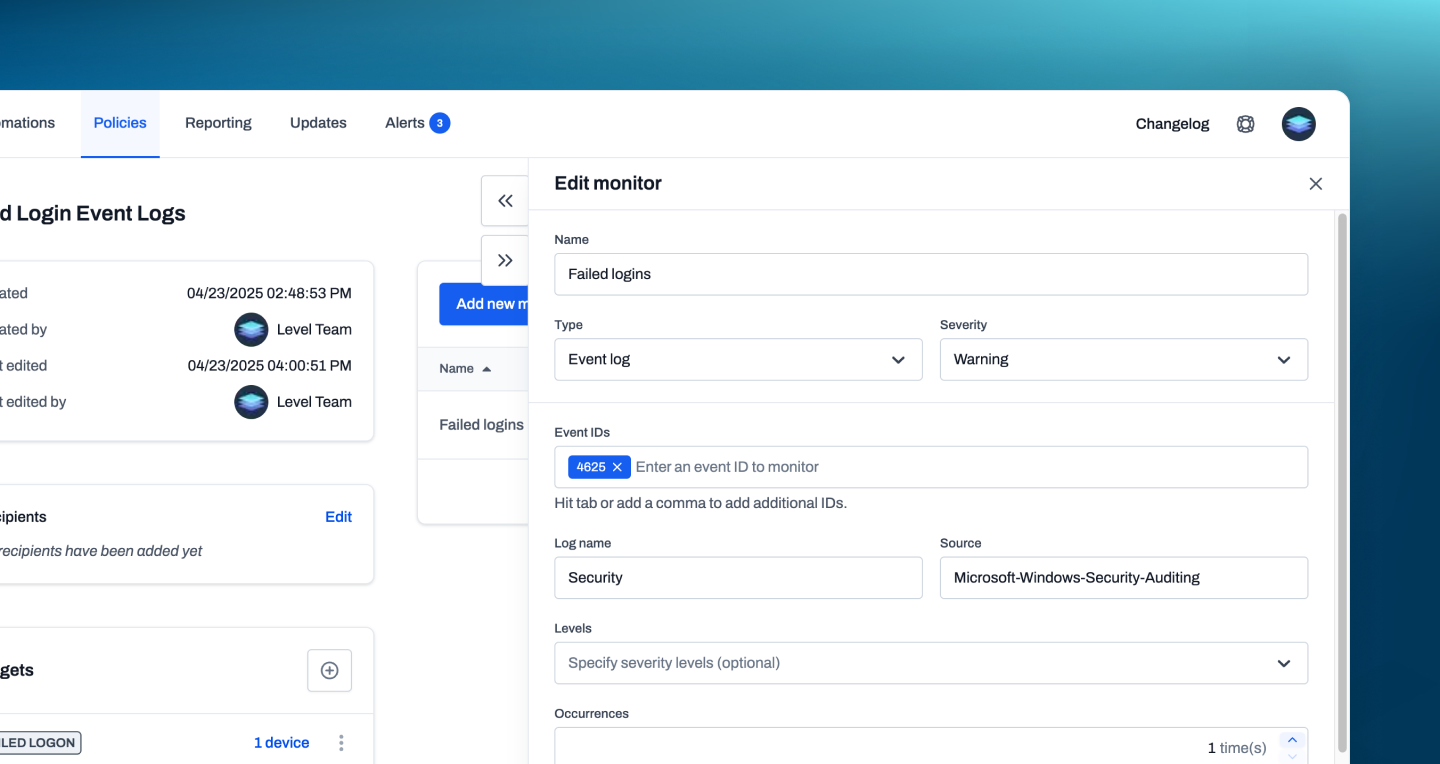Close the Edit monitor panel
Image resolution: width=1440 pixels, height=764 pixels.
tap(1315, 184)
